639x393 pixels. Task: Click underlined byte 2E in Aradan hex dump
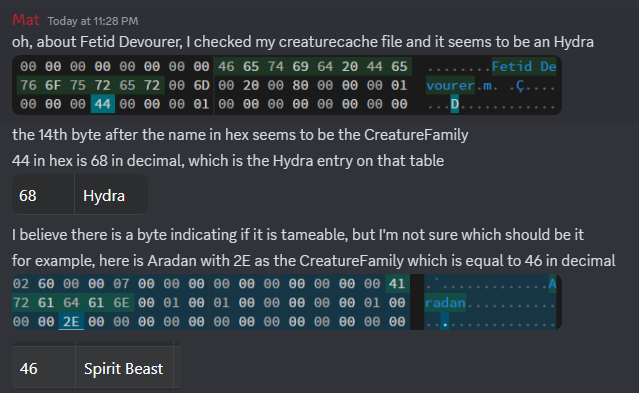coord(71,322)
